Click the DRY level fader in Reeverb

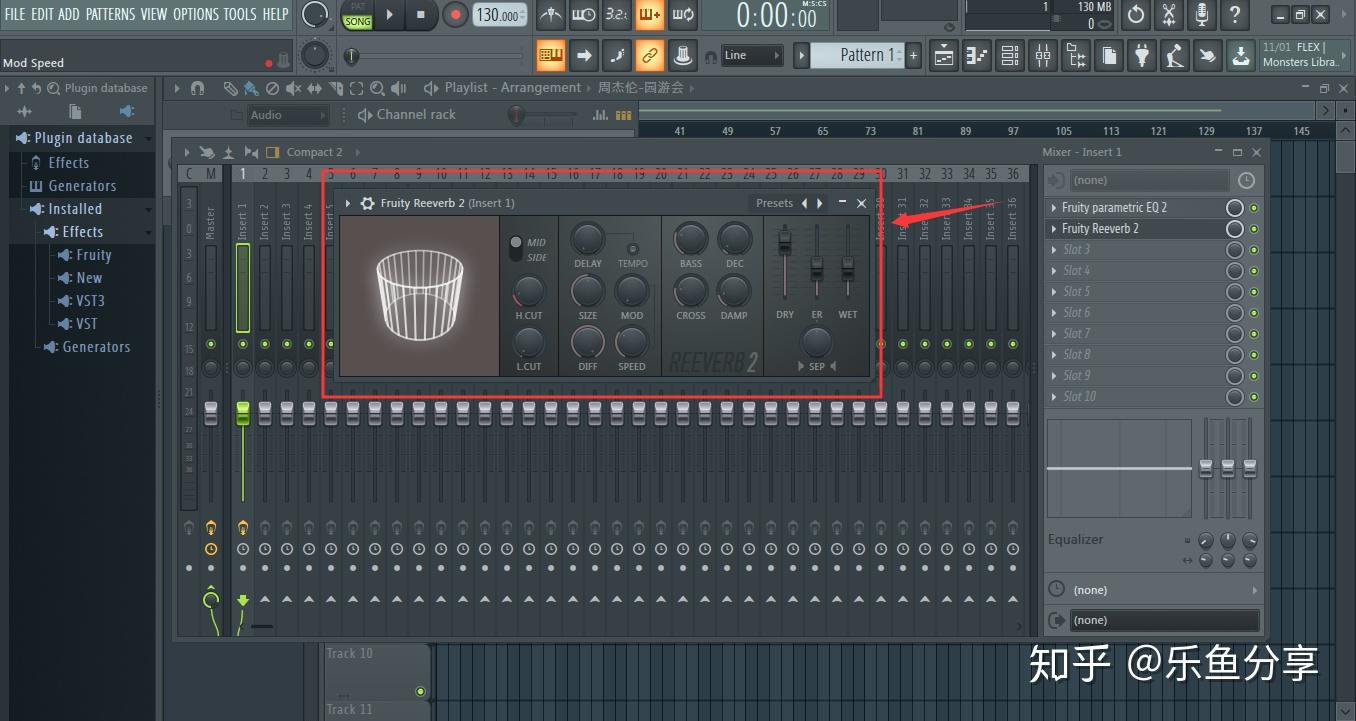(x=785, y=244)
